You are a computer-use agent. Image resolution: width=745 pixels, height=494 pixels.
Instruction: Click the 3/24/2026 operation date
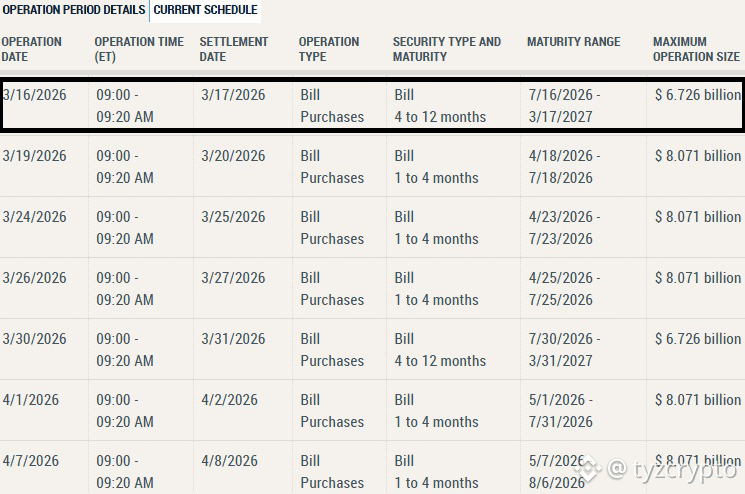click(x=34, y=217)
